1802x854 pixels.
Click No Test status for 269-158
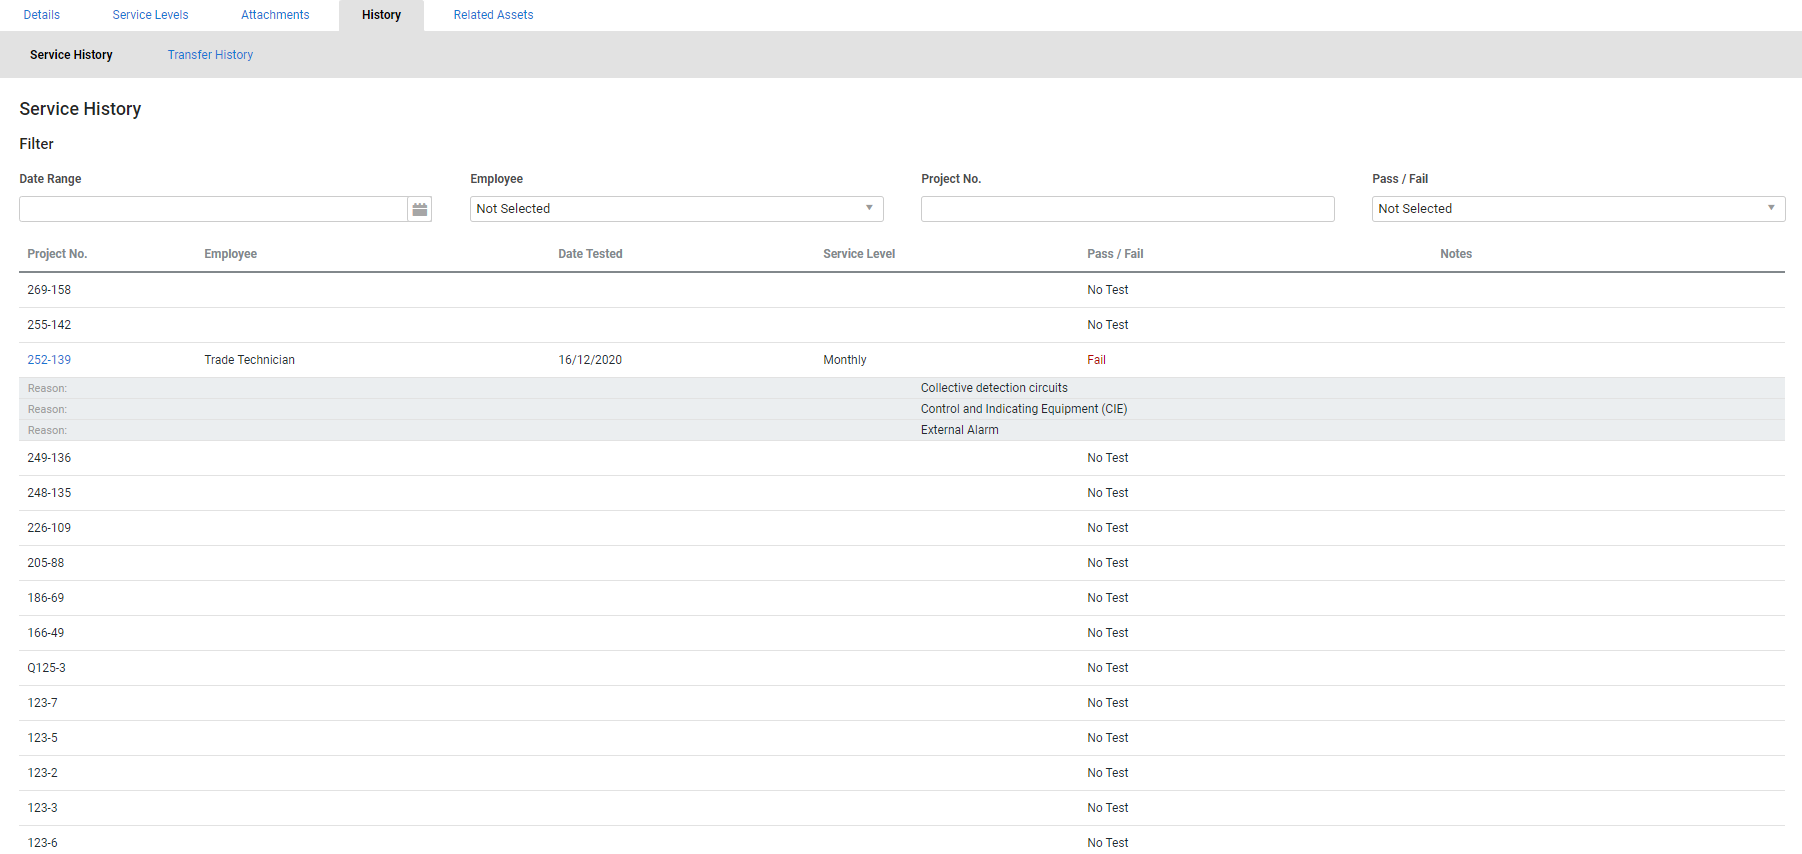coord(1108,290)
